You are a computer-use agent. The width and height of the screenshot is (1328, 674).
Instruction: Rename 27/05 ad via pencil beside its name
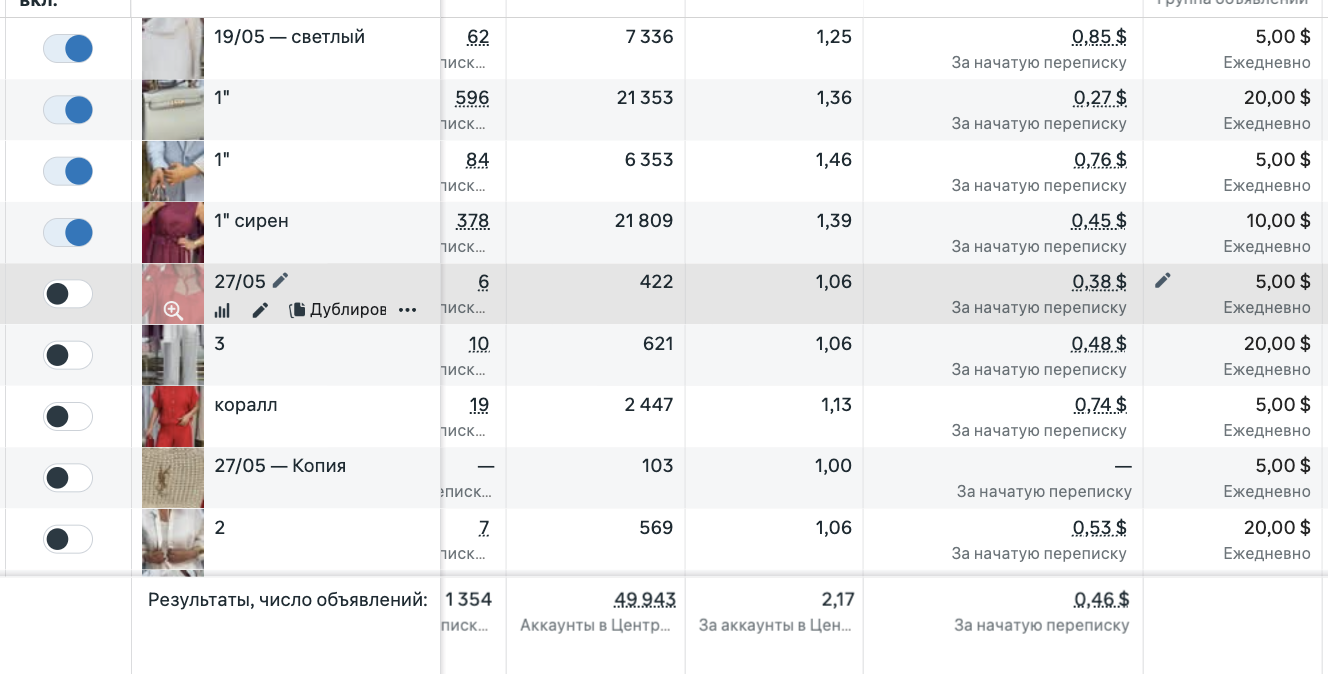point(280,281)
